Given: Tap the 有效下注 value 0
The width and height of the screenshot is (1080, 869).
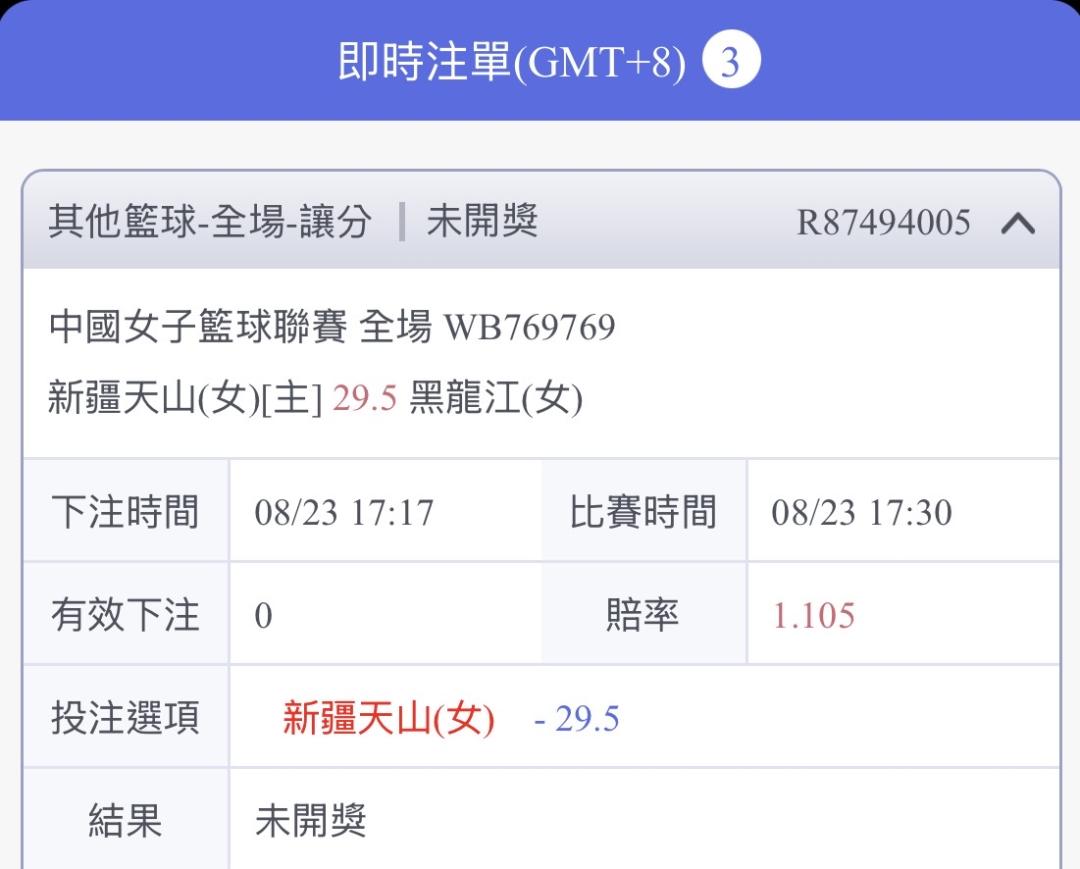Looking at the screenshot, I should tap(263, 616).
